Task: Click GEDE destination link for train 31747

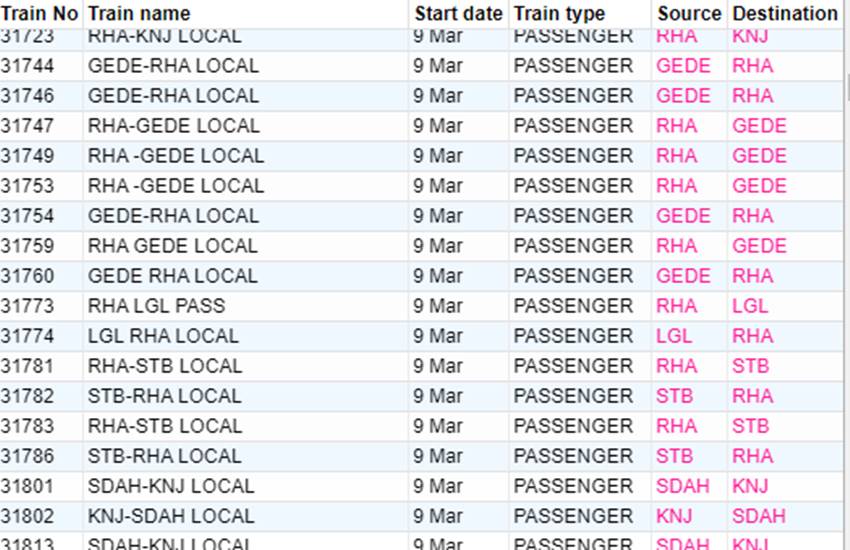Action: tap(759, 126)
